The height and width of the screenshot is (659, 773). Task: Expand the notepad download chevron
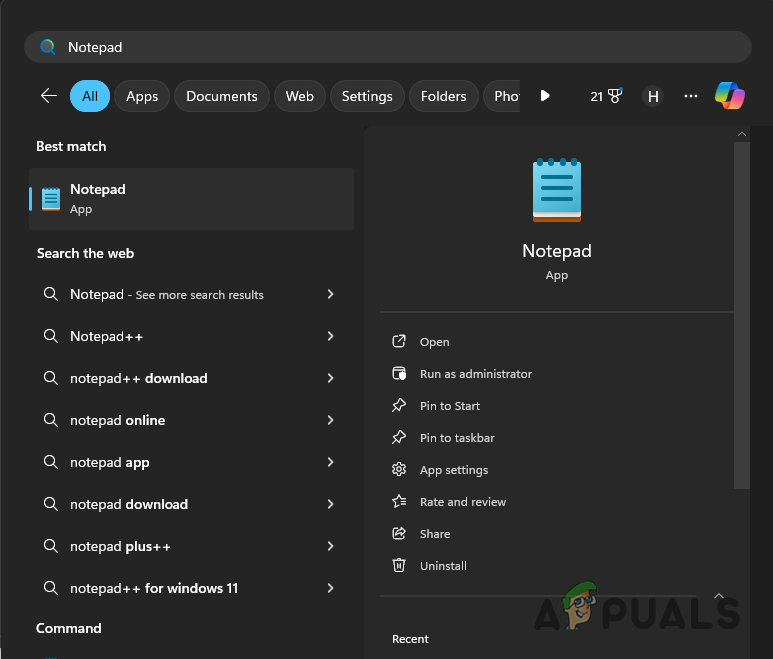(330, 504)
